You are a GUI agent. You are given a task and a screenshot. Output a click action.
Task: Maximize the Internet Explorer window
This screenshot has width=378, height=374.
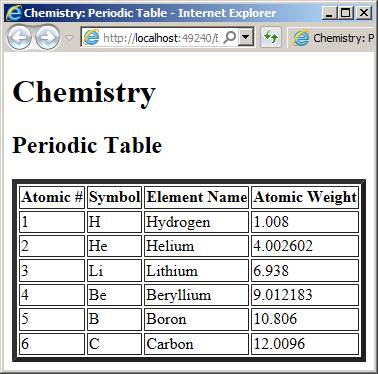[346, 13]
